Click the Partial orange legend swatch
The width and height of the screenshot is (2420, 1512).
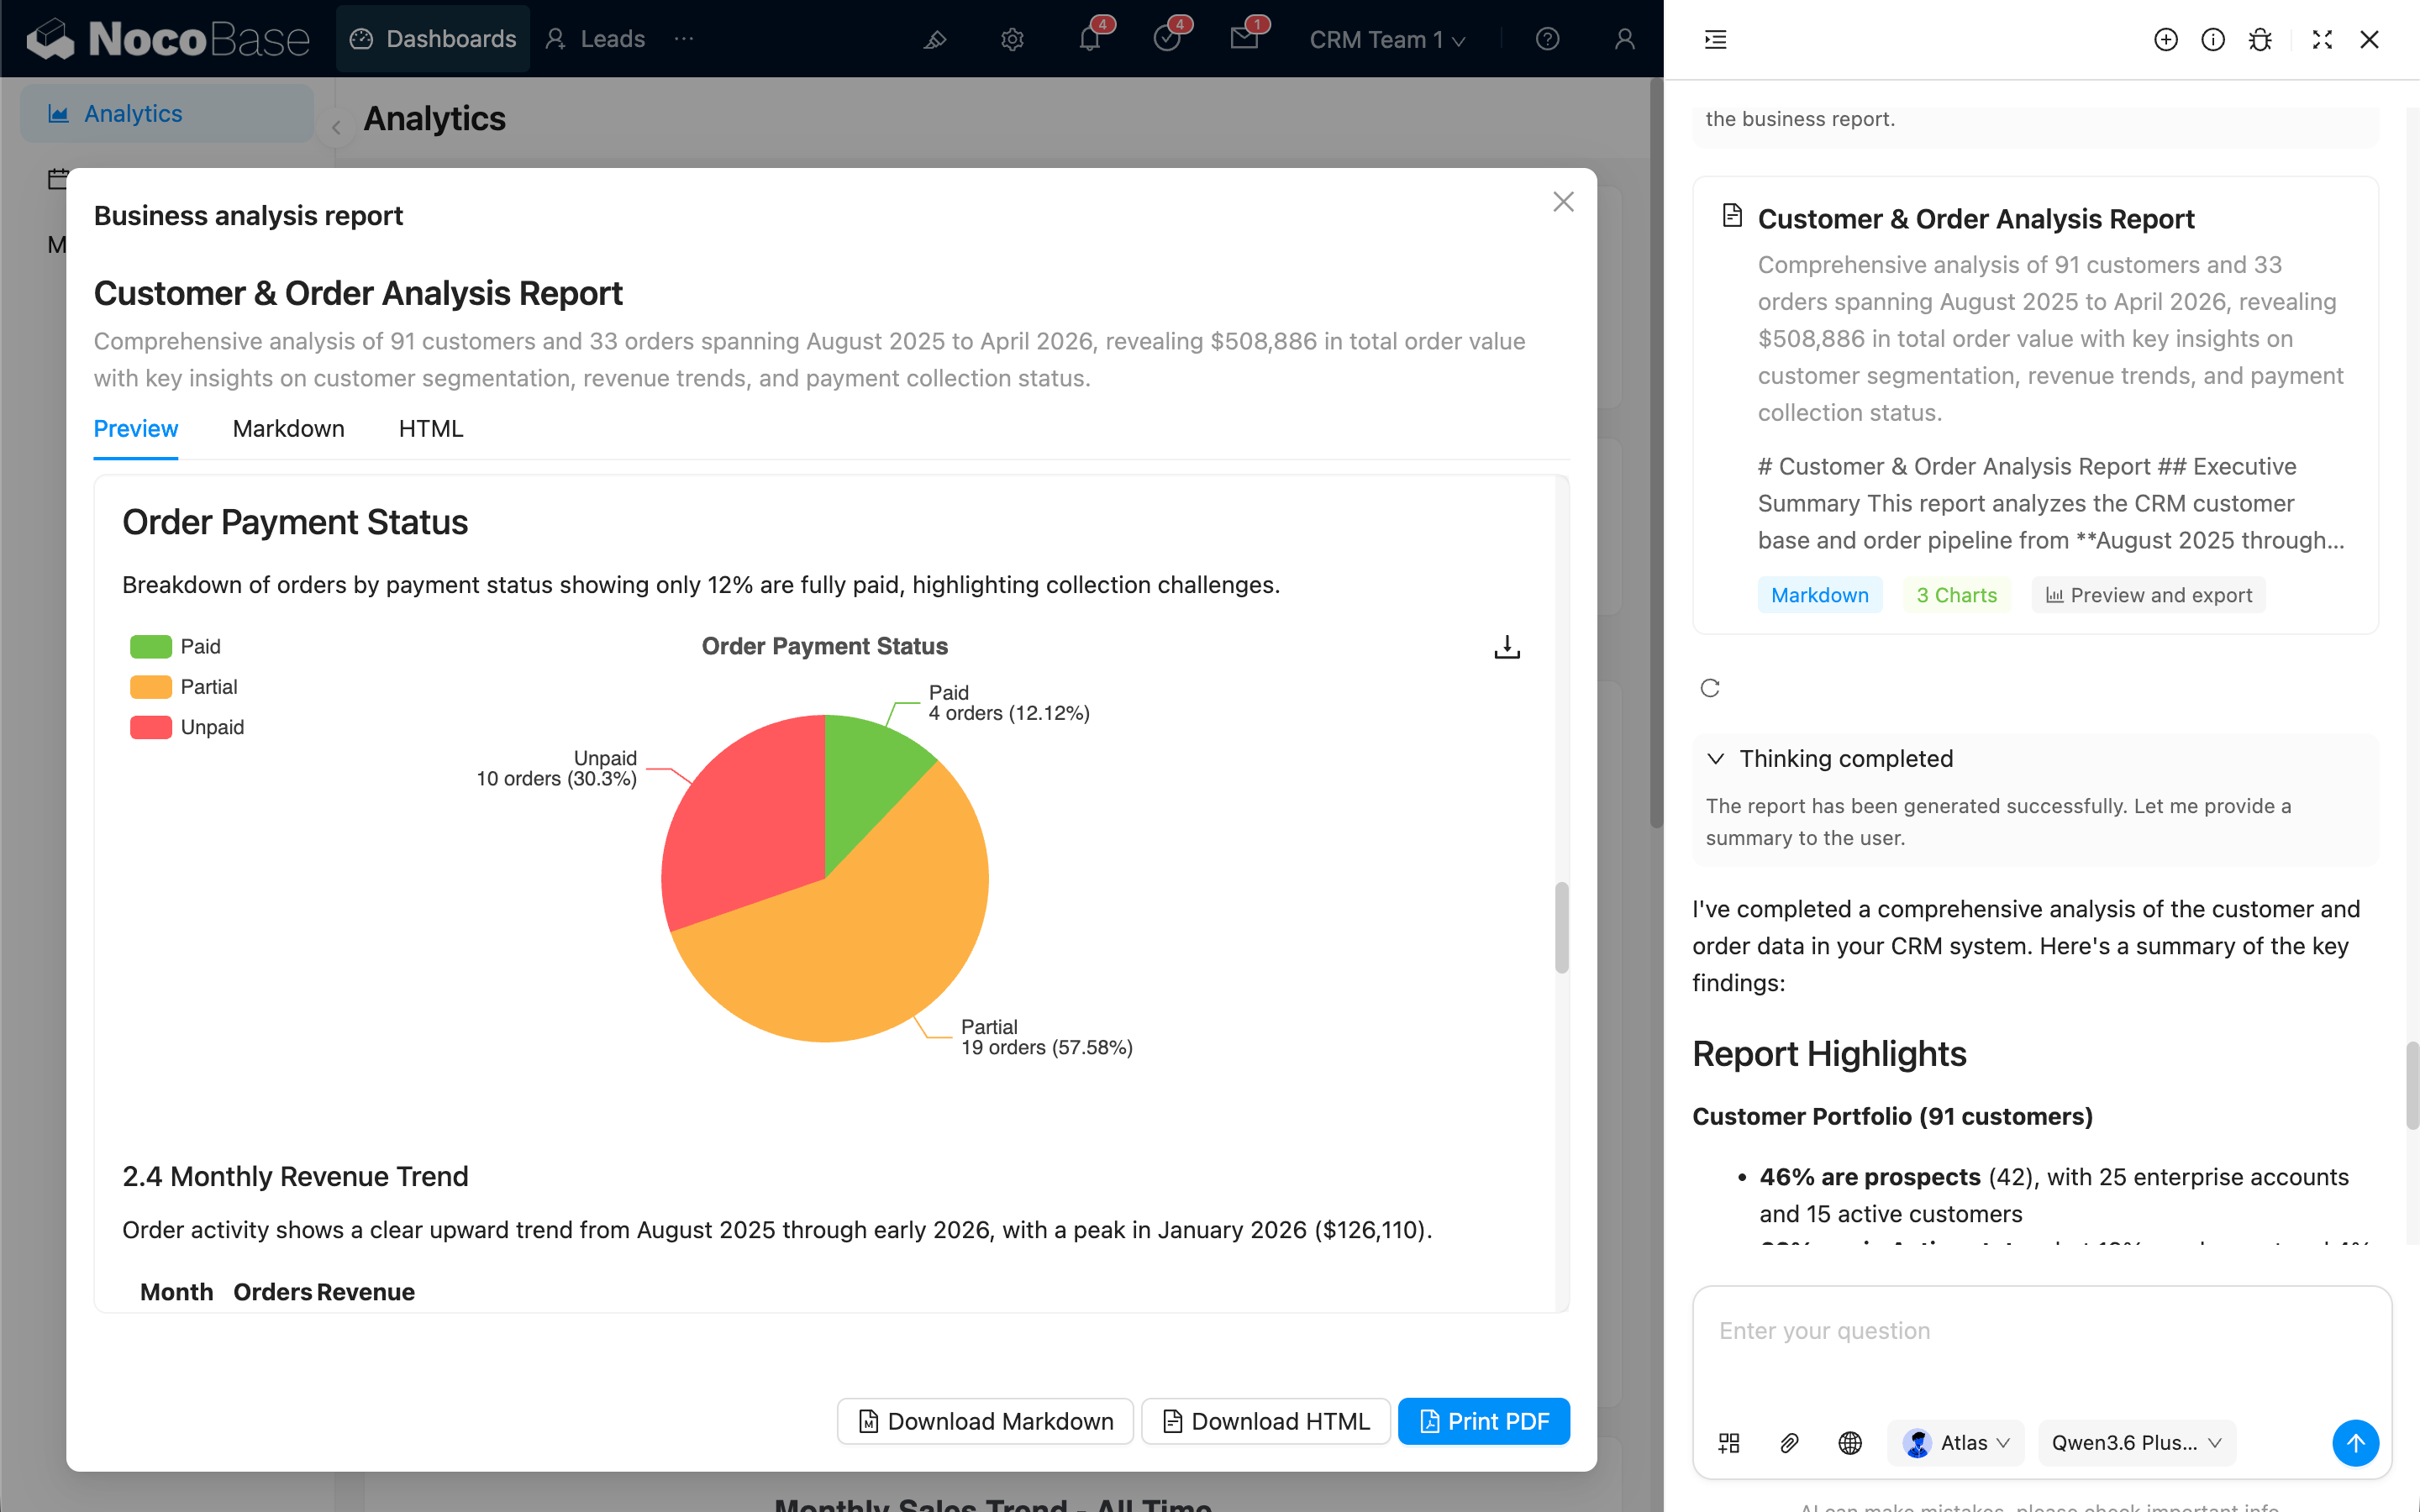pyautogui.click(x=150, y=687)
